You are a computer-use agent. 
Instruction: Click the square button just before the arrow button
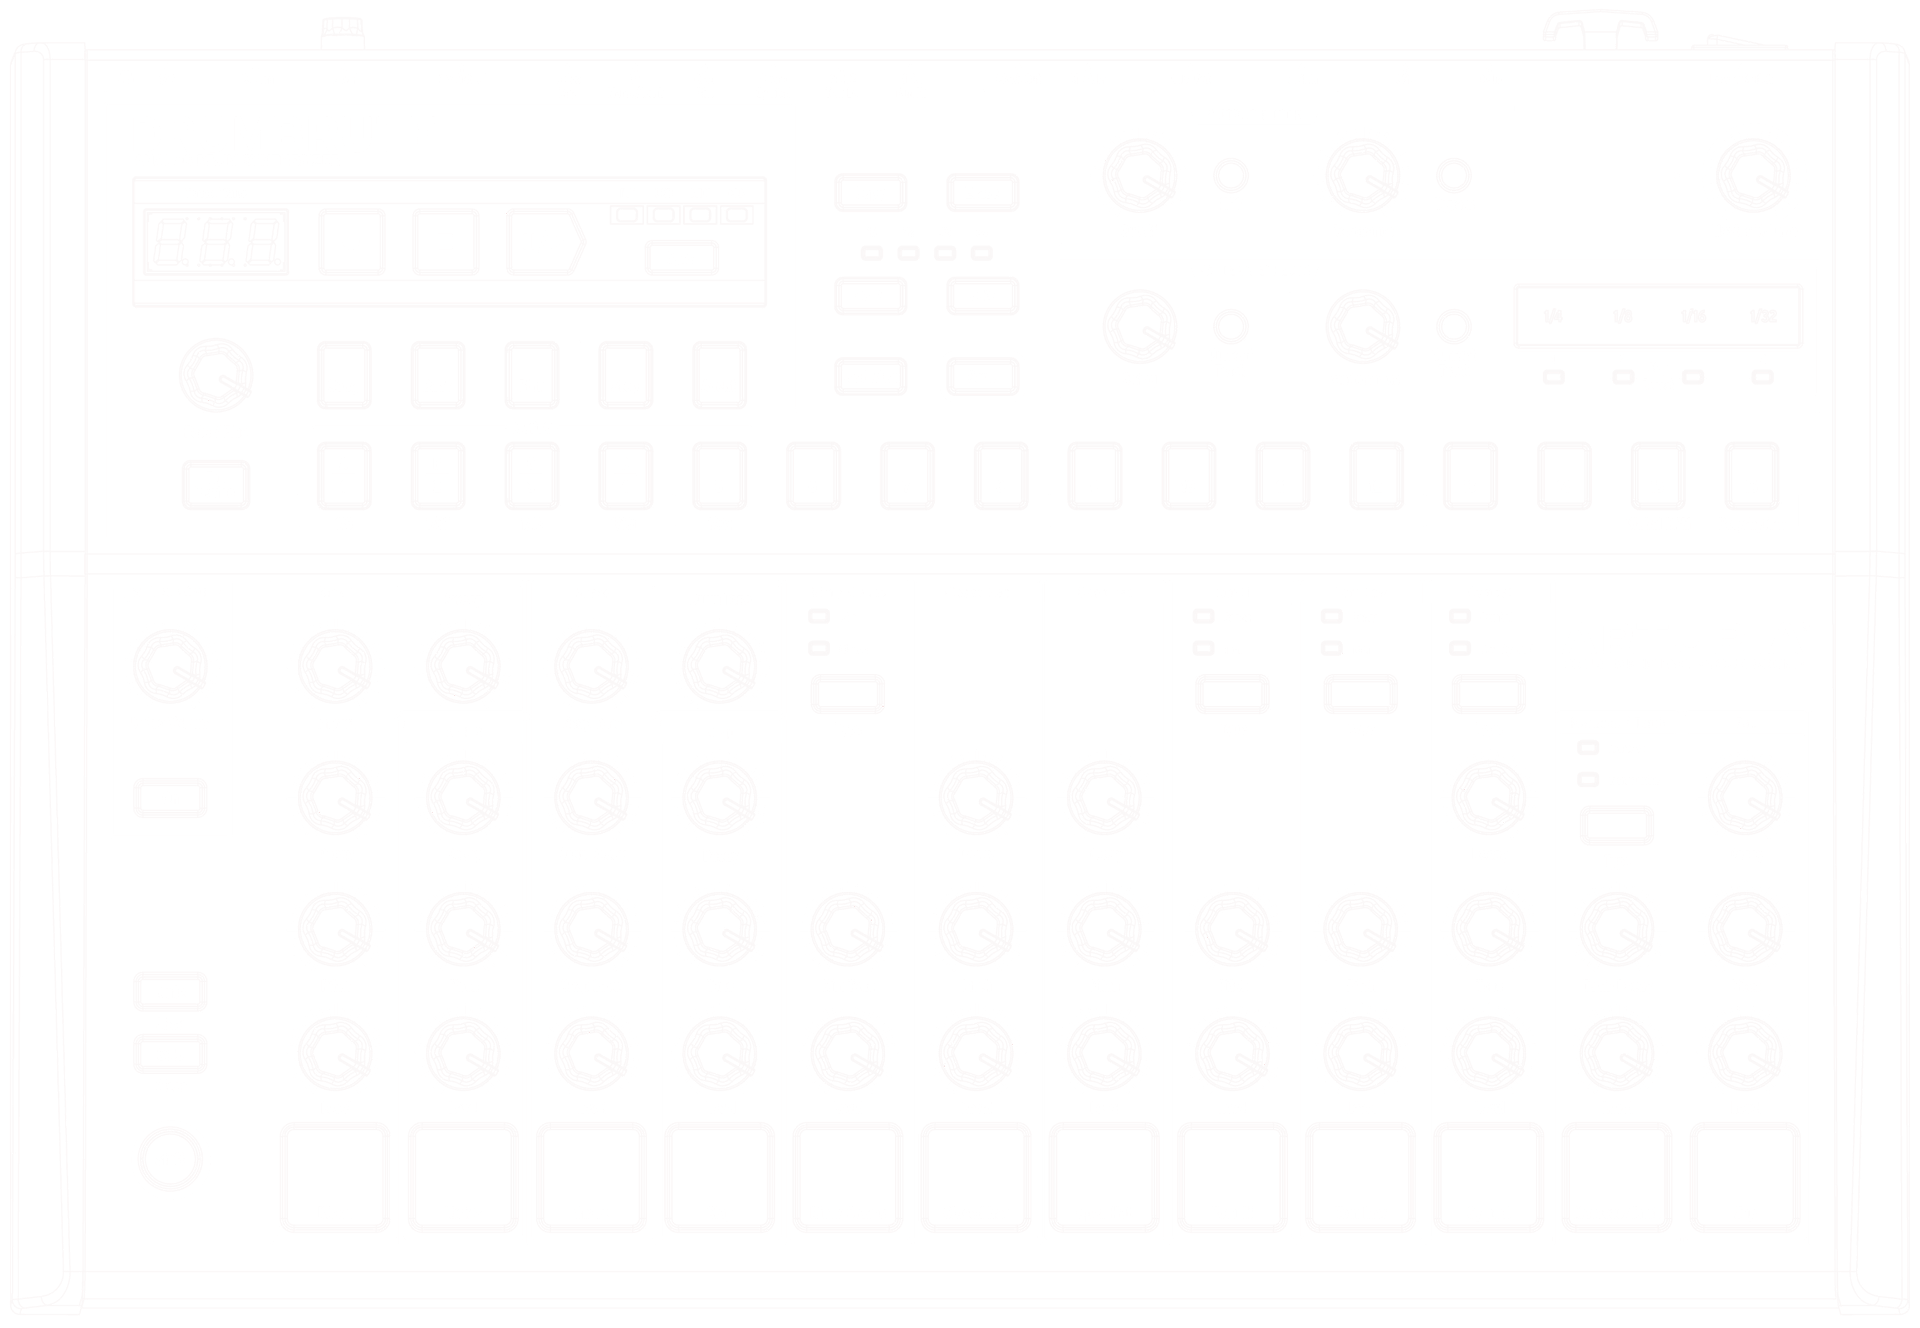(x=446, y=242)
